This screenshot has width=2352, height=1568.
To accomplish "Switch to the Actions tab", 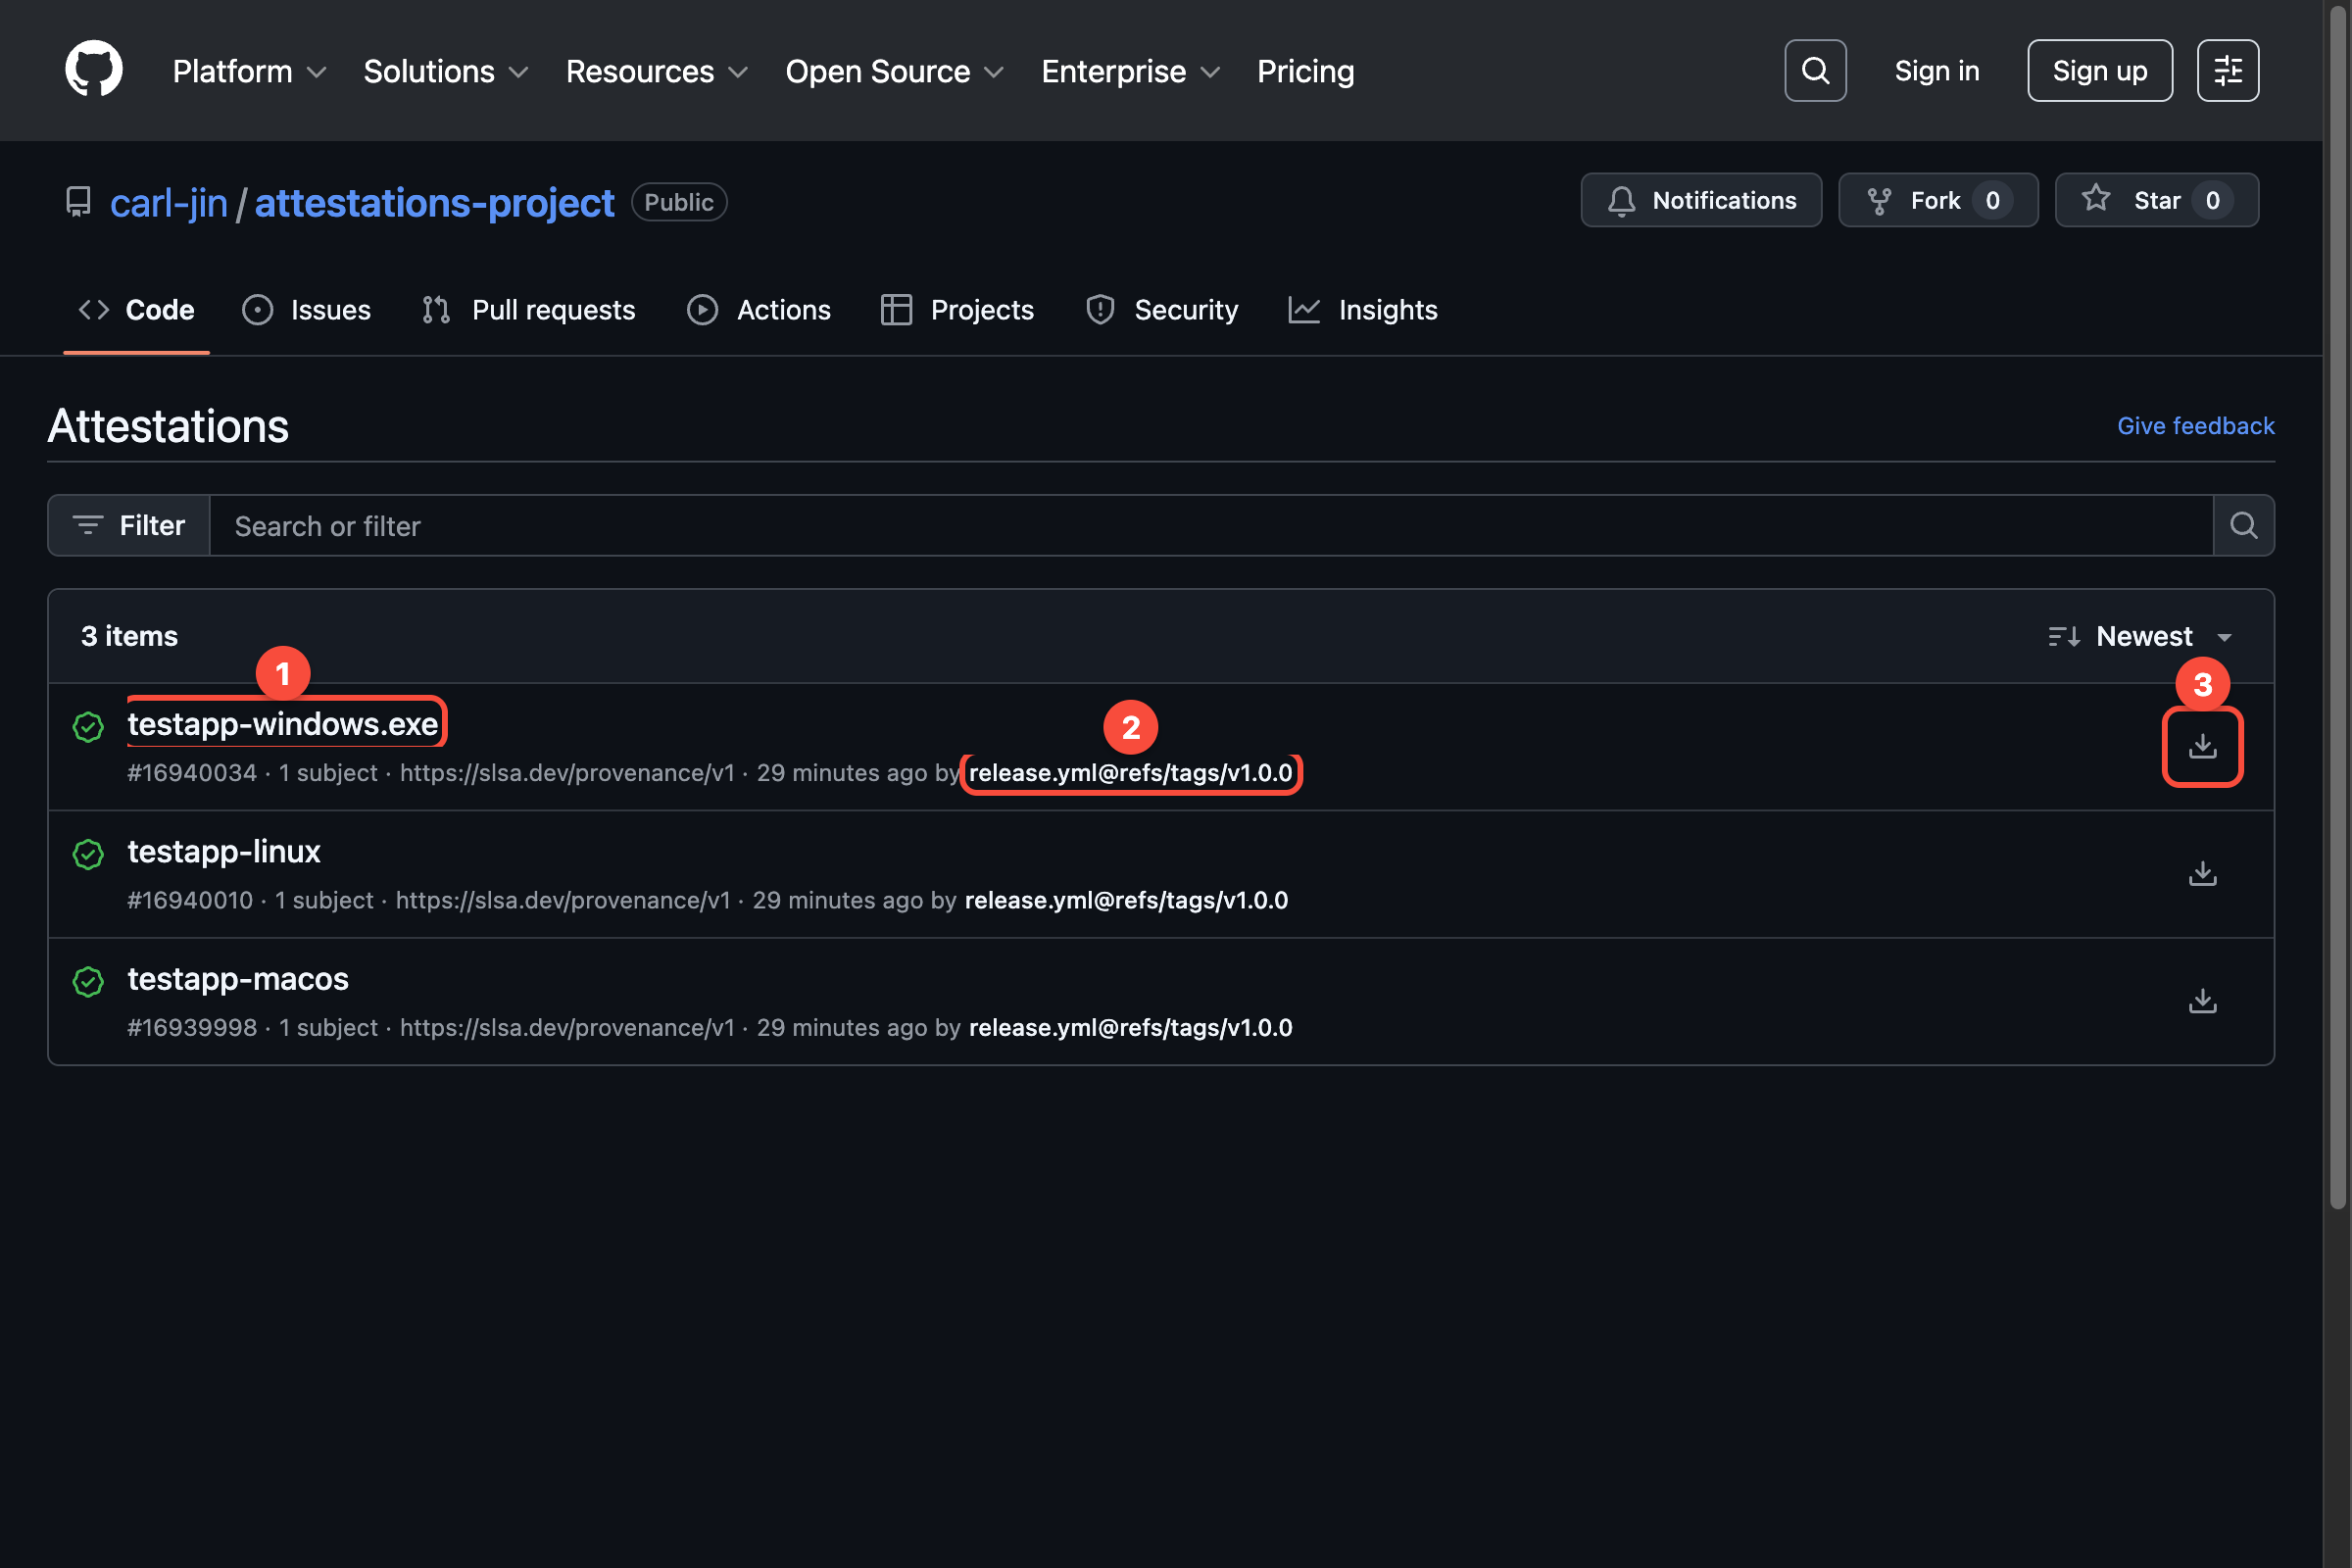I will (x=759, y=310).
